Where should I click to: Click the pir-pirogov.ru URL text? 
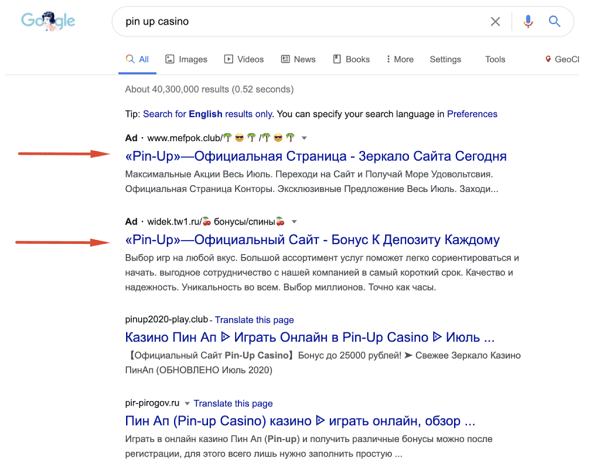pos(152,403)
